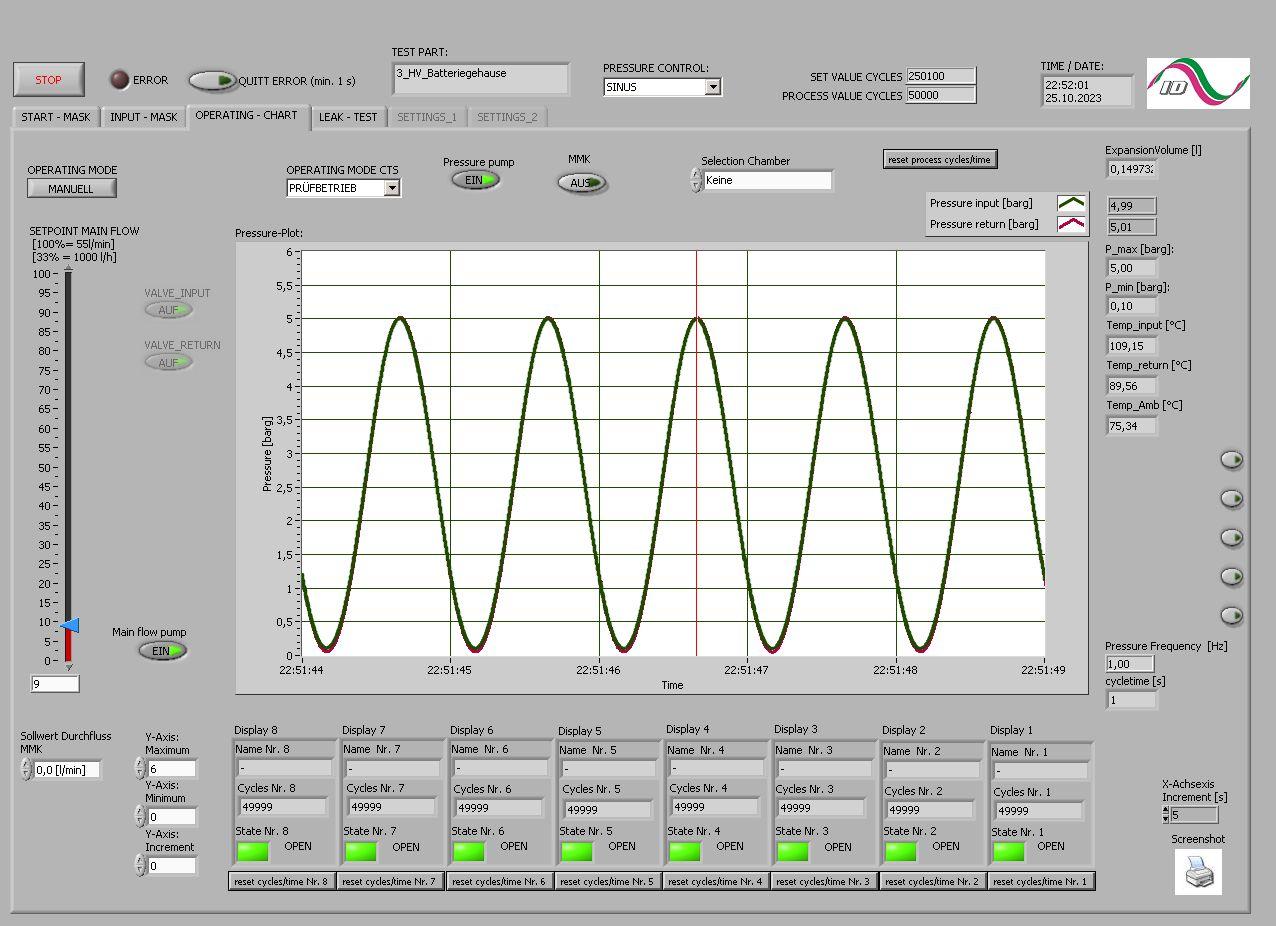Viewport: 1276px width, 926px height.
Task: Click the red STOP button
Action: 49,80
